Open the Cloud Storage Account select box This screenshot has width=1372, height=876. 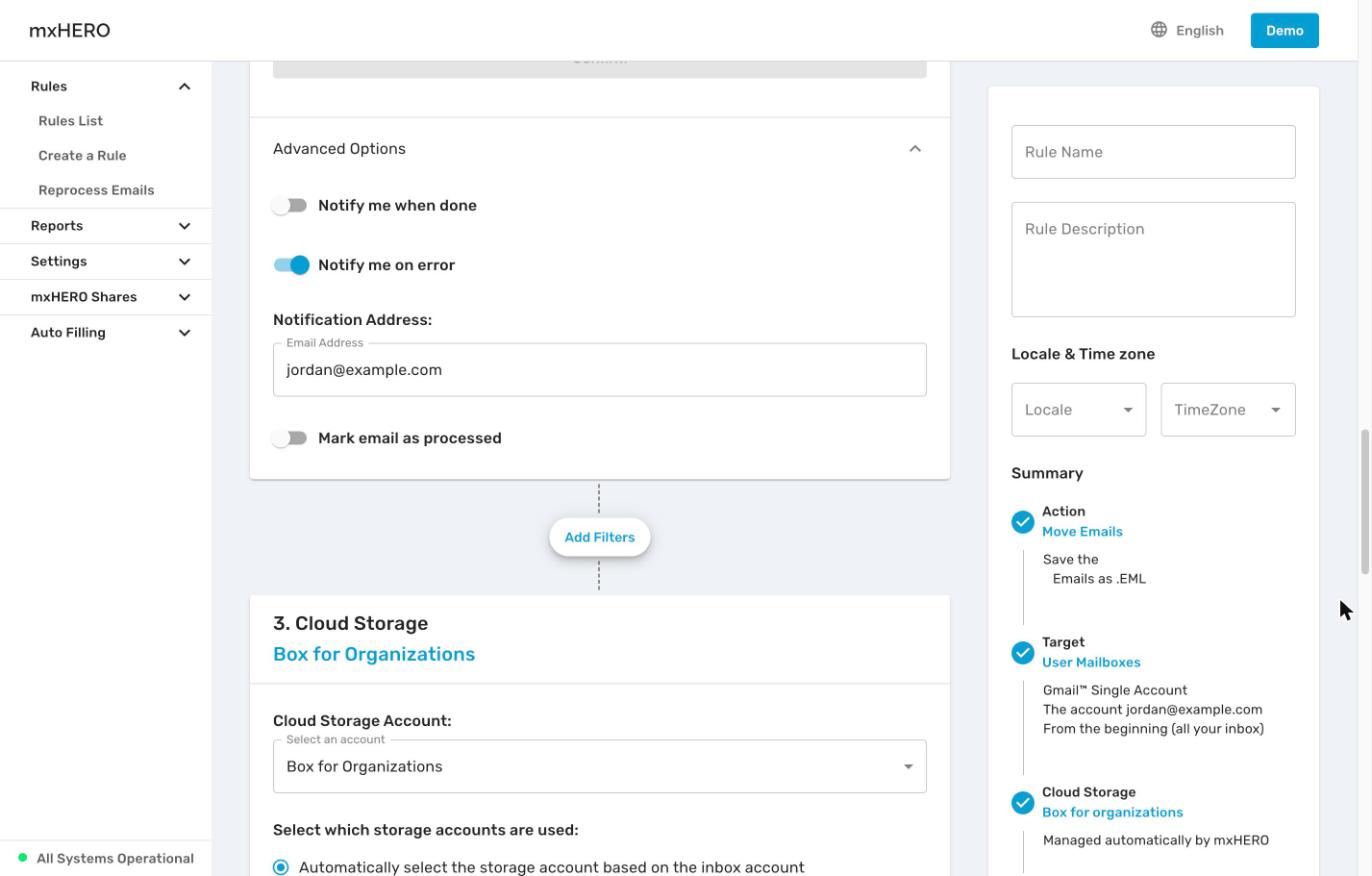pyautogui.click(x=599, y=767)
